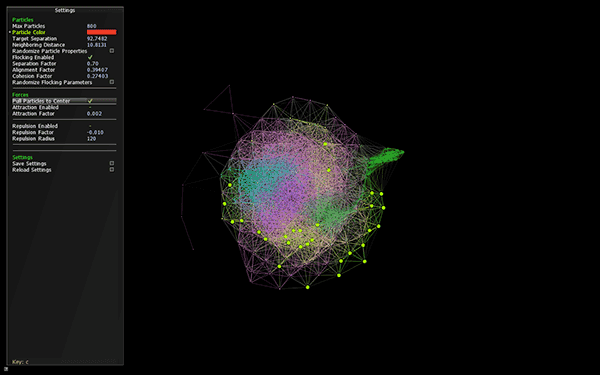Enable the Attraction Enabled option
The width and height of the screenshot is (600, 375).
[x=90, y=108]
